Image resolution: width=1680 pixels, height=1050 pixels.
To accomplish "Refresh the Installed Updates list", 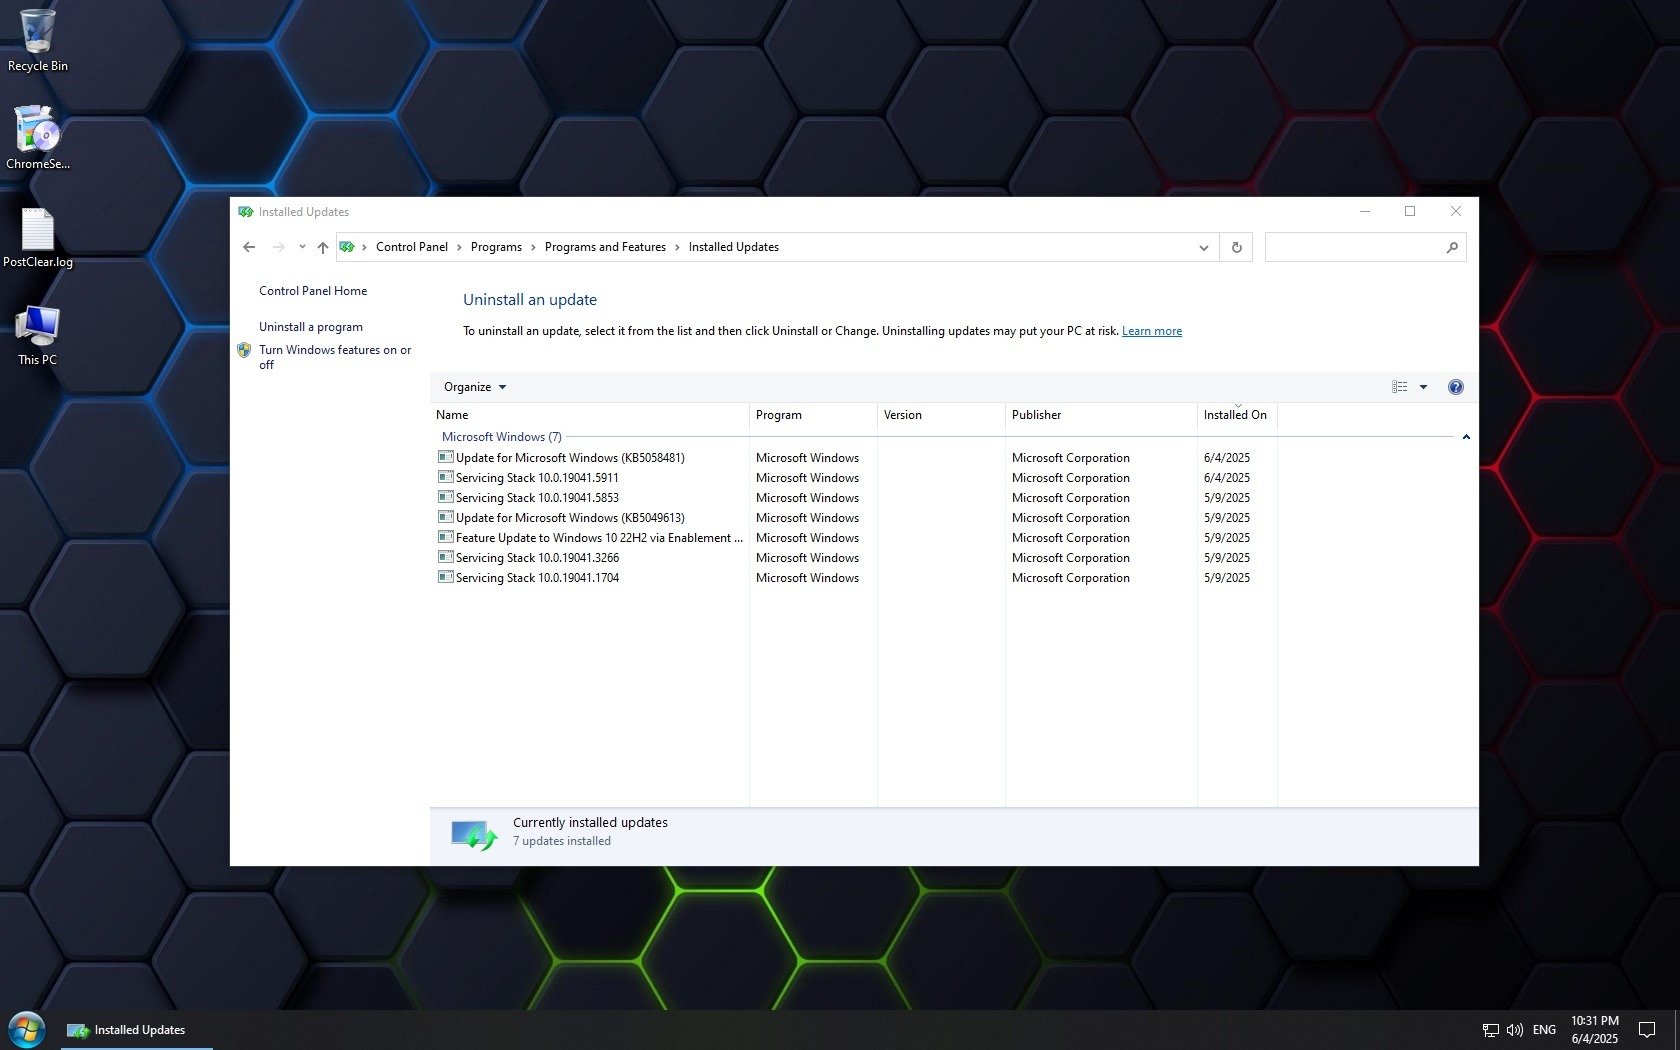I will (1236, 247).
